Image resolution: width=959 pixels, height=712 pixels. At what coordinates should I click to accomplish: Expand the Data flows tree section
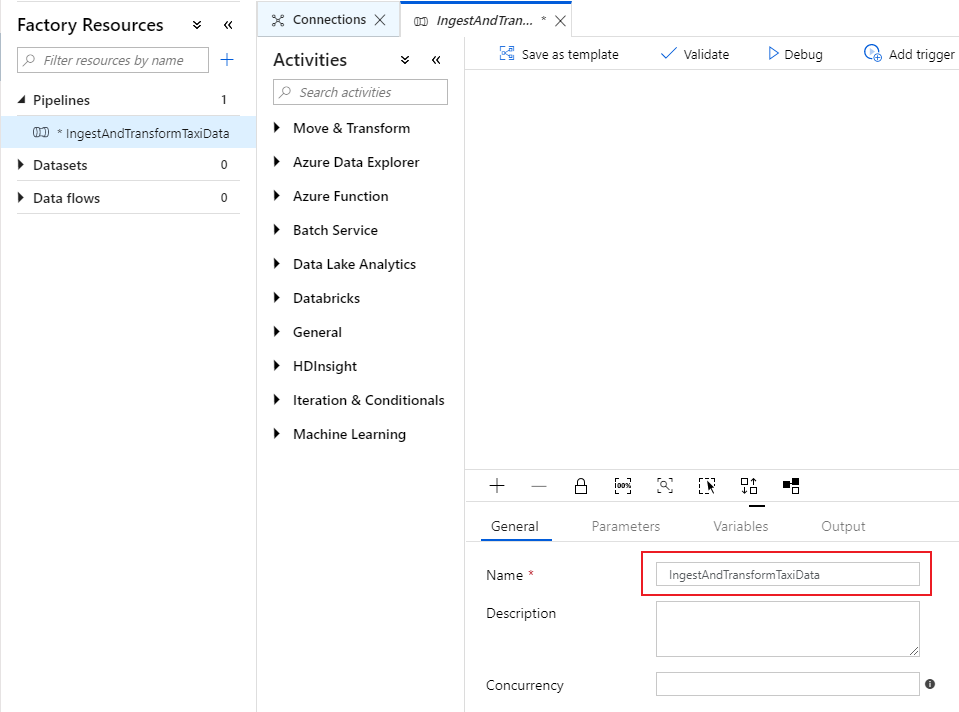(21, 198)
